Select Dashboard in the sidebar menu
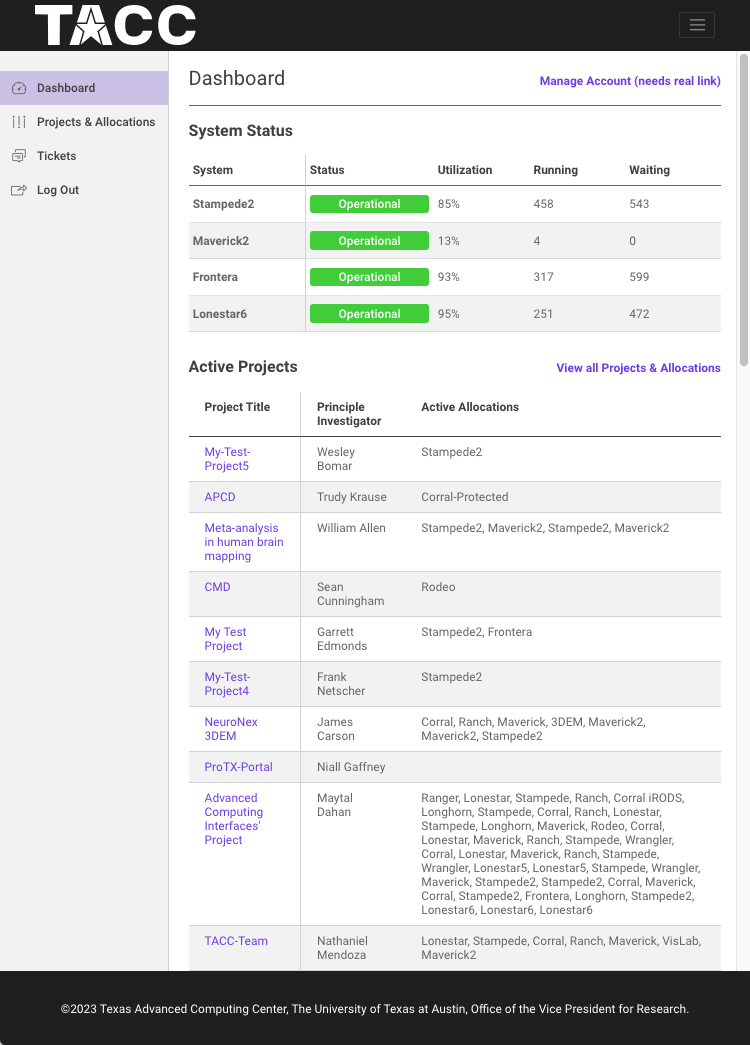 [x=84, y=88]
